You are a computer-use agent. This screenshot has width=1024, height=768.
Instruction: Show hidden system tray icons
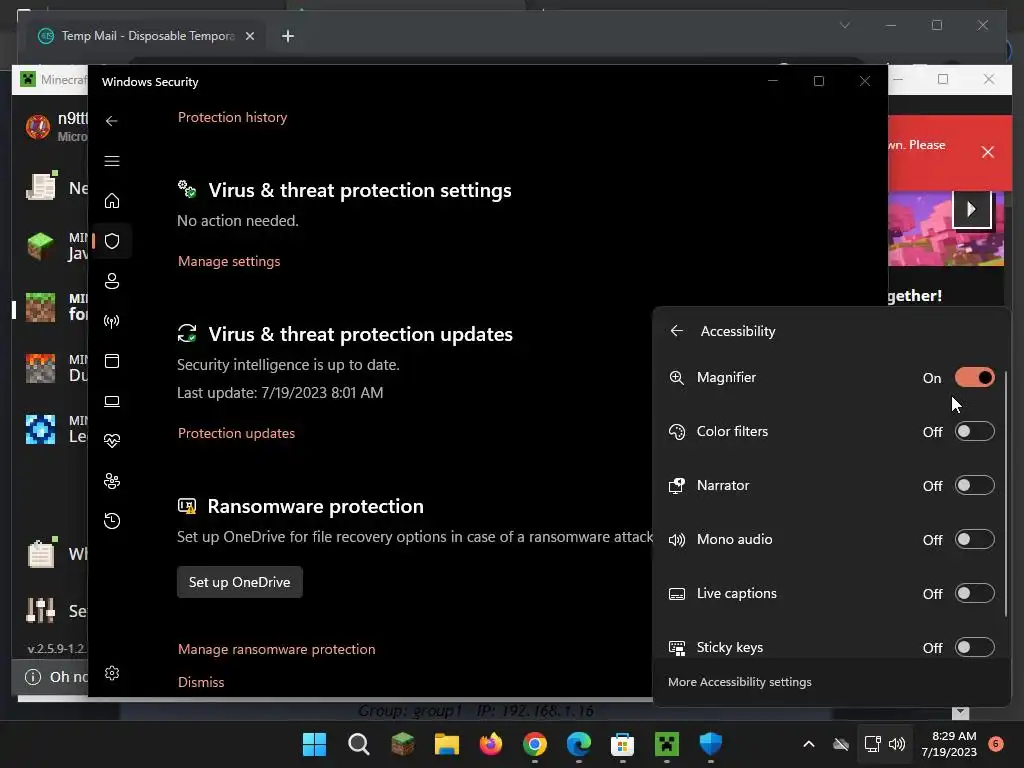tap(808, 744)
